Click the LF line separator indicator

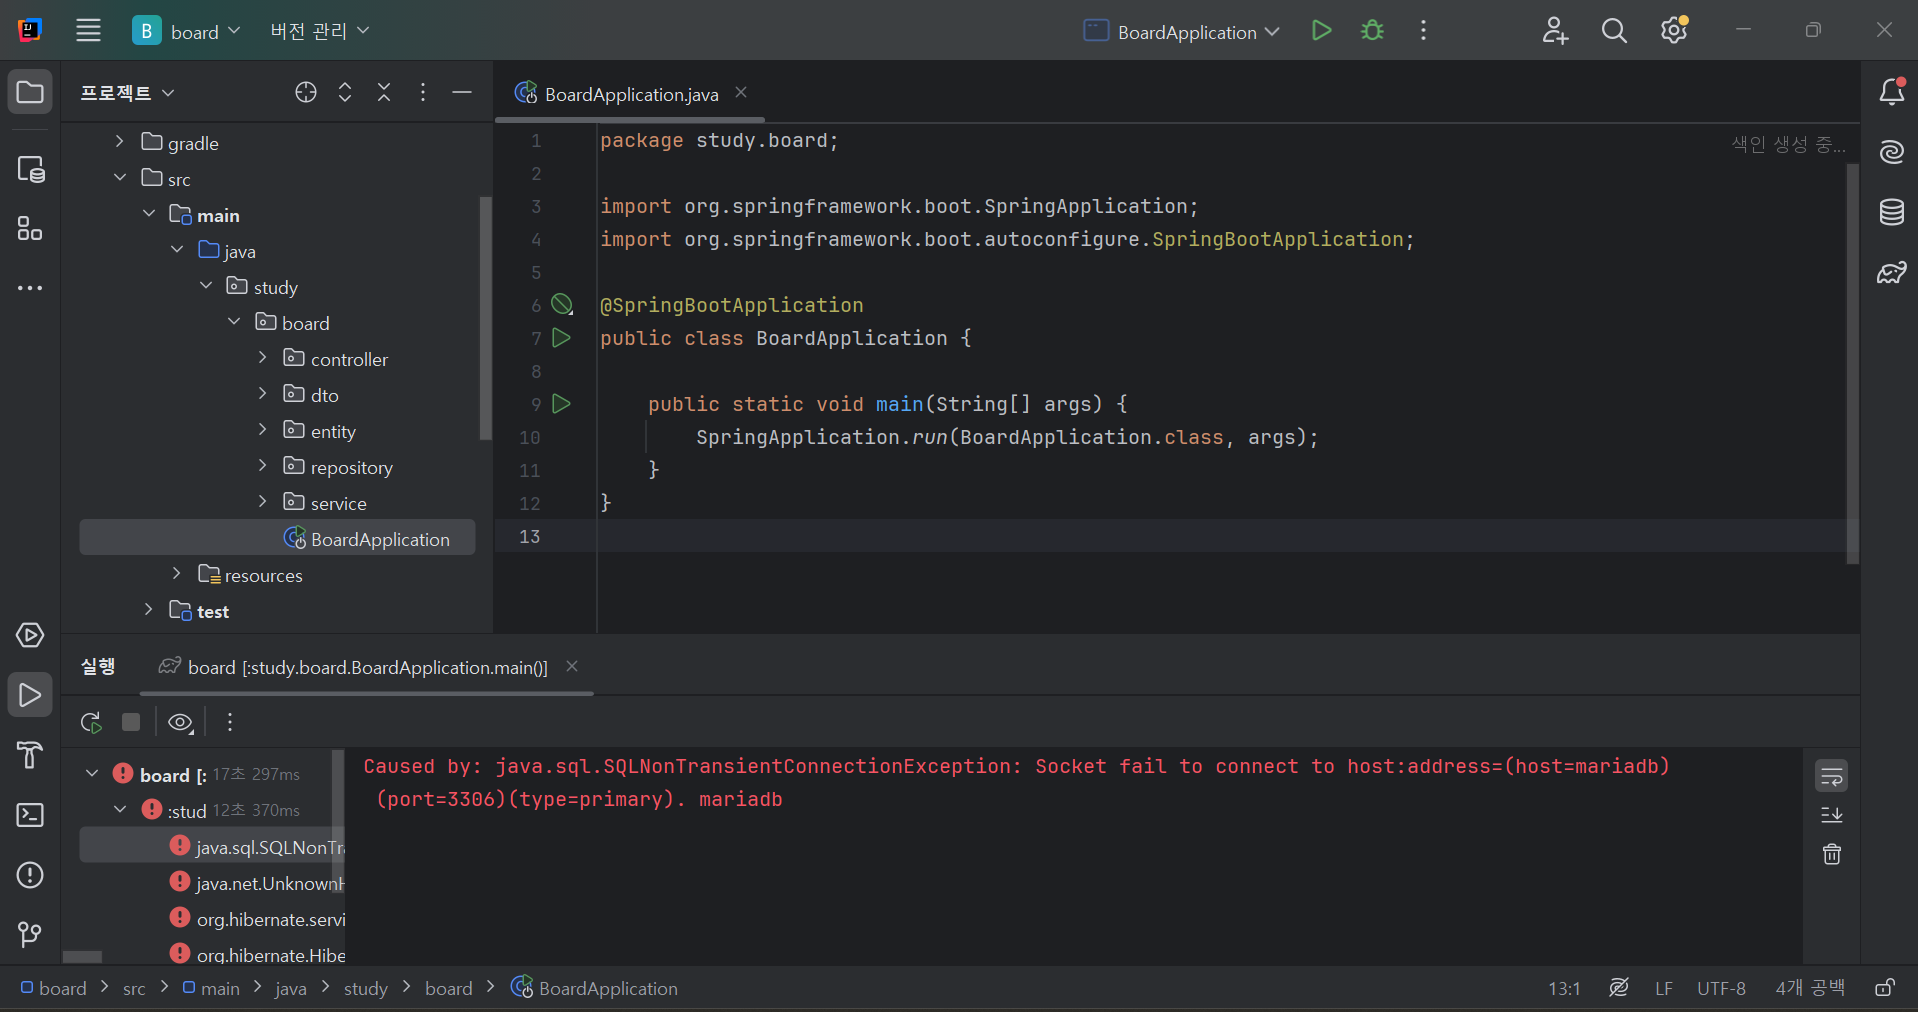(1663, 988)
